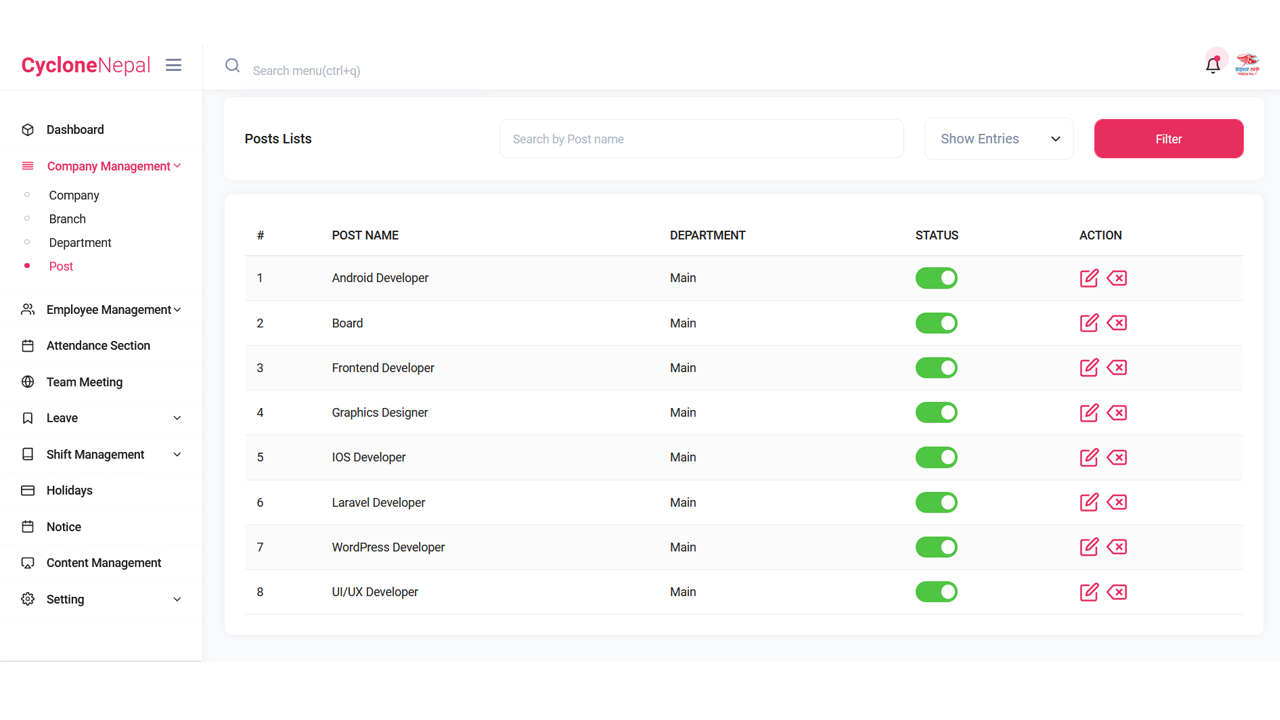The image size is (1280, 720).
Task: Open the Branch page link
Action: [67, 218]
